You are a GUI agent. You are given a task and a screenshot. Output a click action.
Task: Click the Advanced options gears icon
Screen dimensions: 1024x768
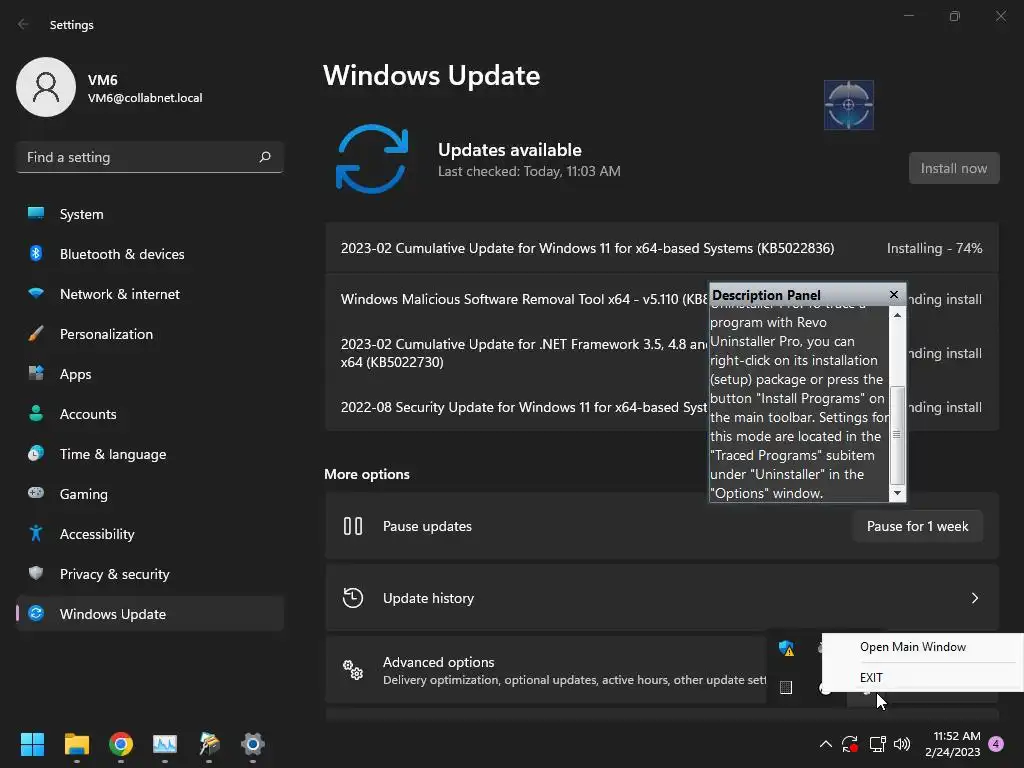coord(353,670)
